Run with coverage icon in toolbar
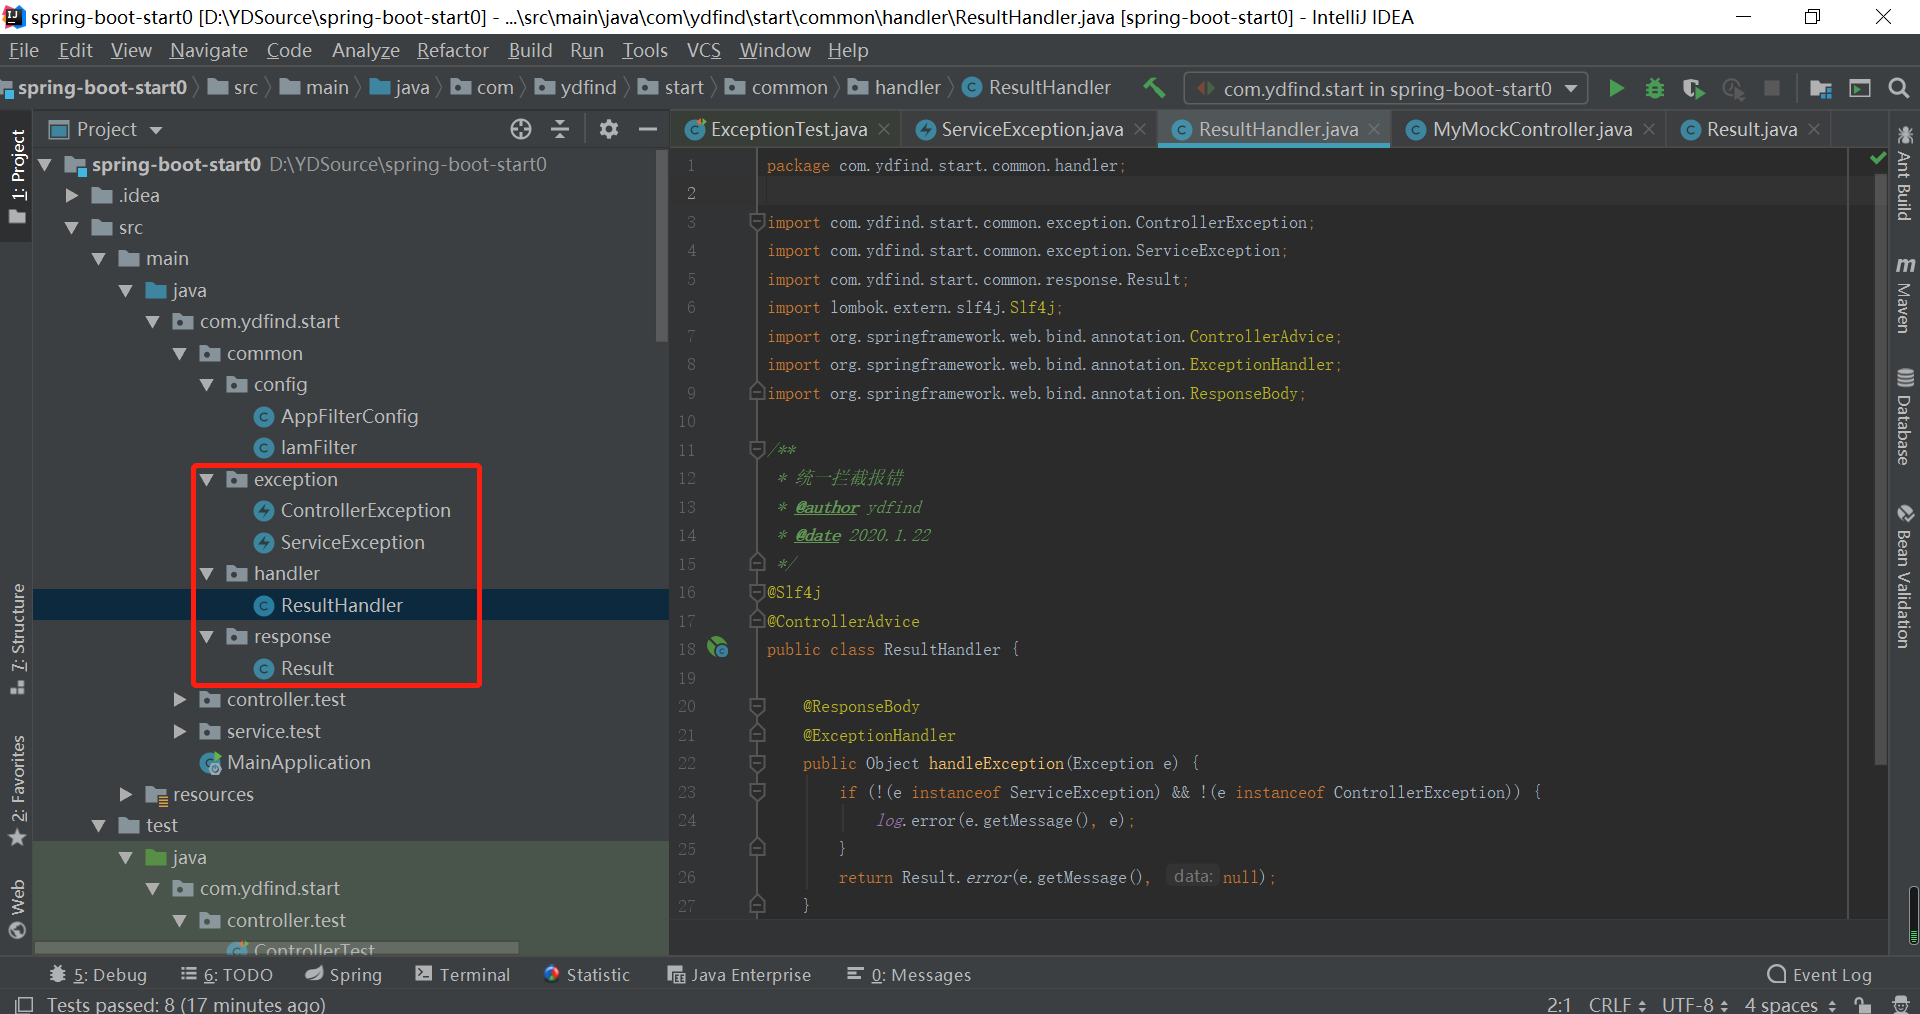The width and height of the screenshot is (1920, 1014). pyautogui.click(x=1694, y=88)
